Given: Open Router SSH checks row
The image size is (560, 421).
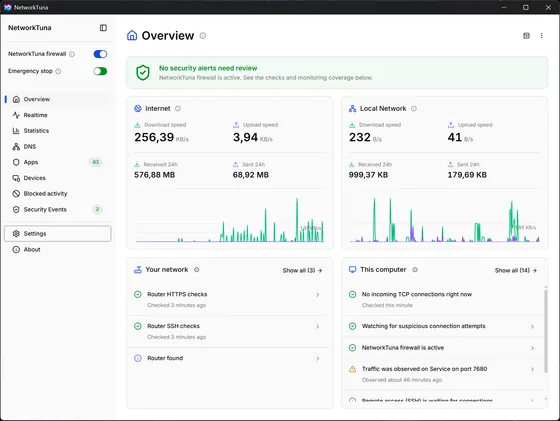Looking at the screenshot, I should pyautogui.click(x=228, y=331).
